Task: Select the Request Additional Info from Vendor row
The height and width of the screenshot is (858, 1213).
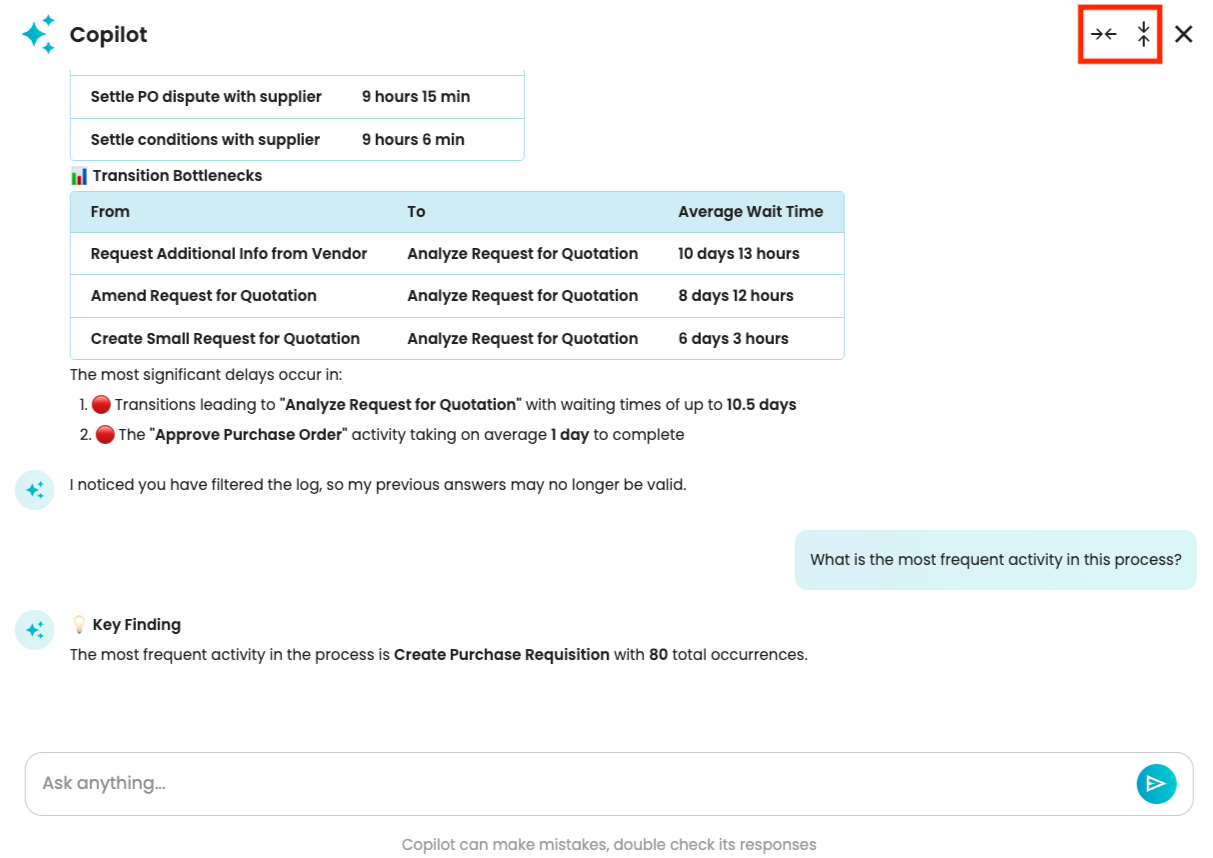Action: click(229, 254)
